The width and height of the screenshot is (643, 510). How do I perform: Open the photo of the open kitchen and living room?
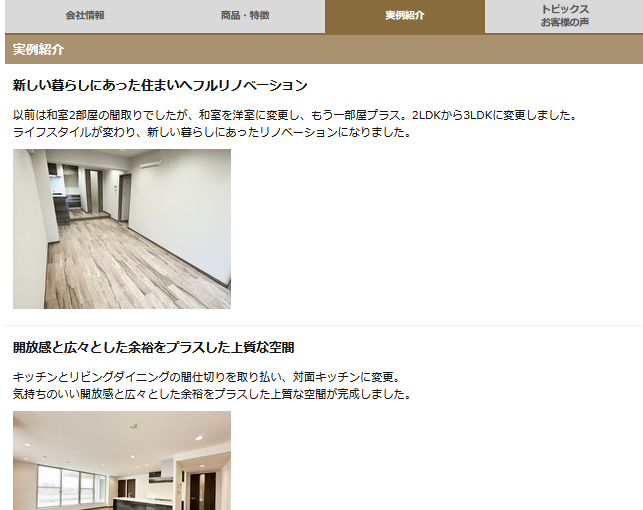pyautogui.click(x=122, y=460)
